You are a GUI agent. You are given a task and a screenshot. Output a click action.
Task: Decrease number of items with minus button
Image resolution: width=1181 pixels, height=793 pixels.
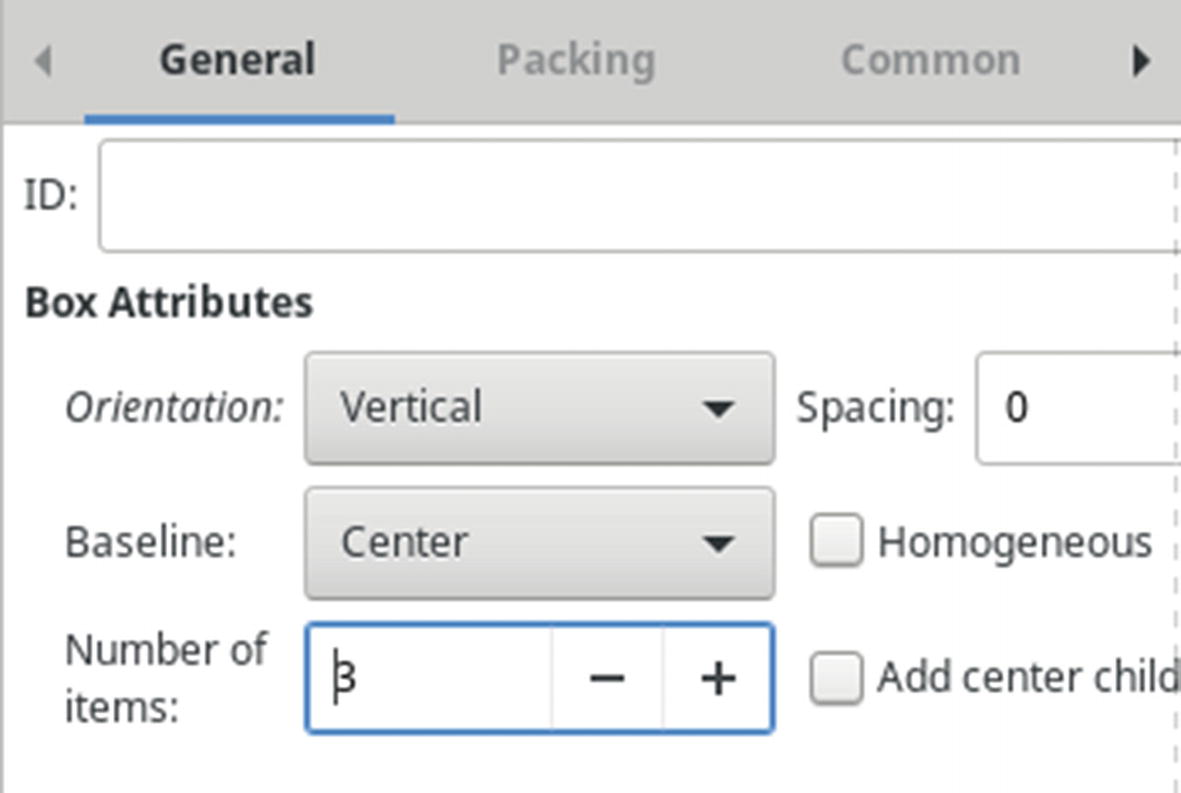607,679
